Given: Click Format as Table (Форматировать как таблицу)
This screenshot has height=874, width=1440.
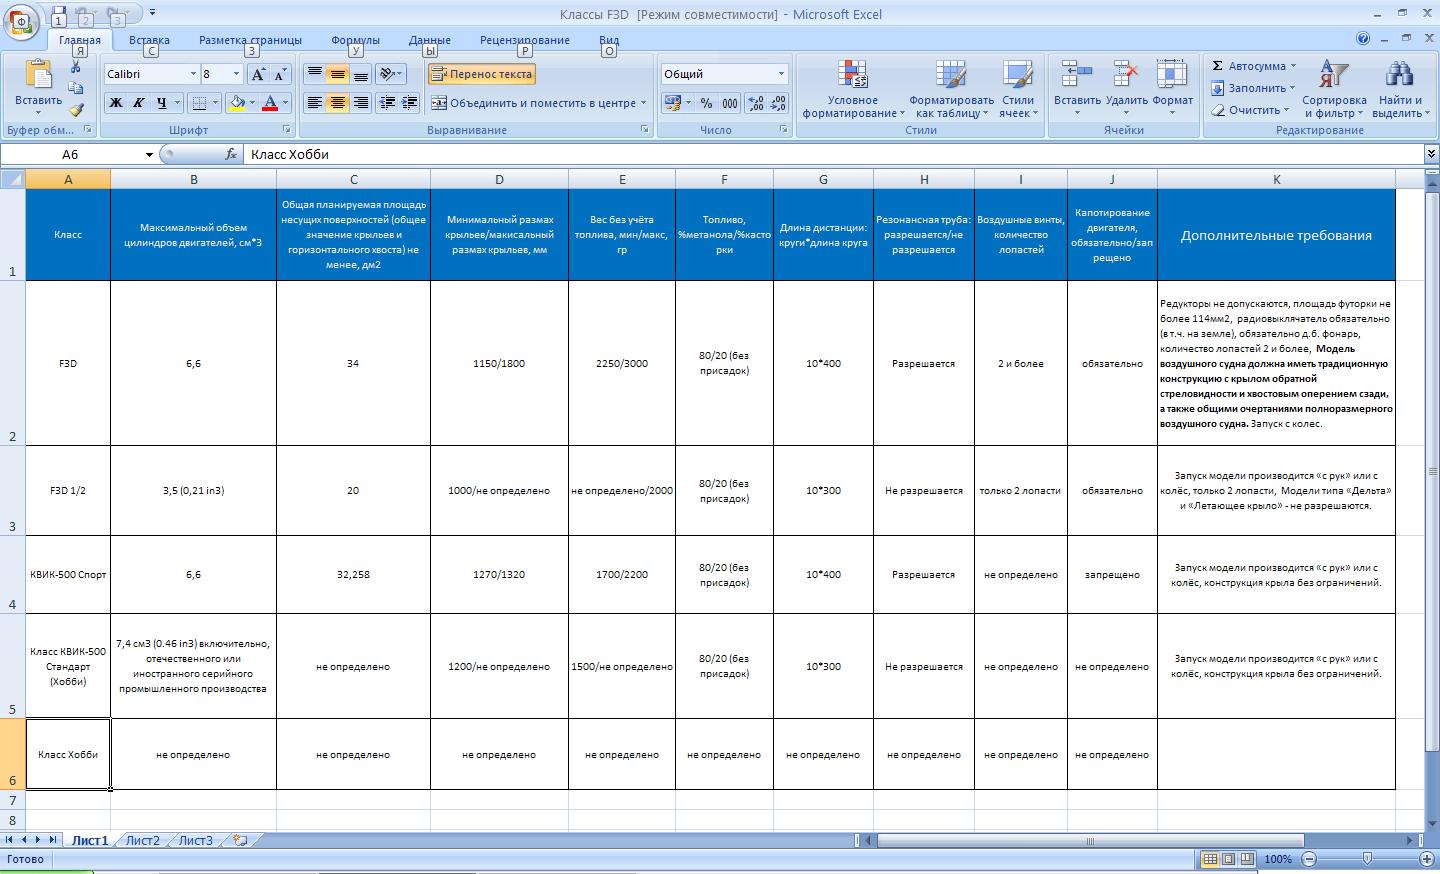Looking at the screenshot, I should [x=951, y=89].
